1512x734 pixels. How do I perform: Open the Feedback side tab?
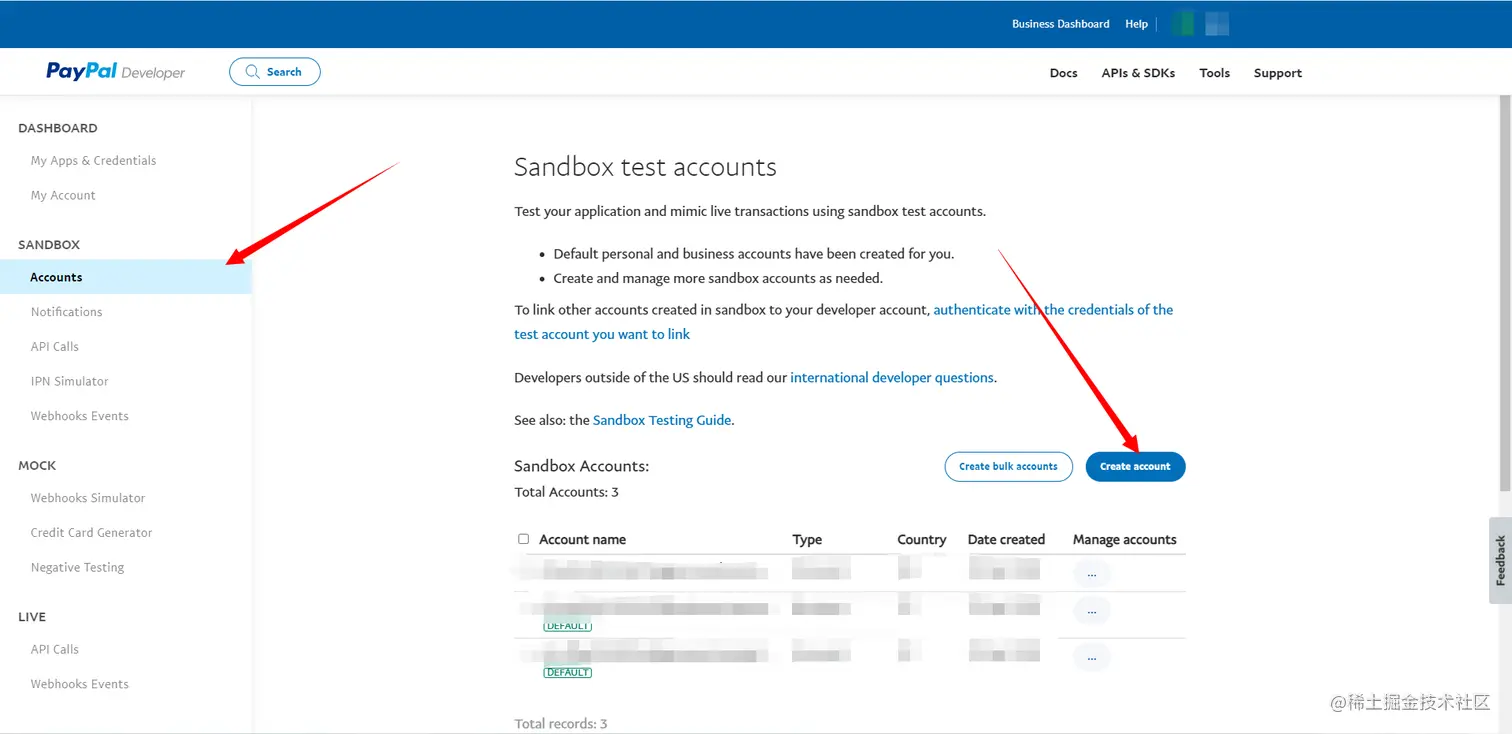point(1500,560)
